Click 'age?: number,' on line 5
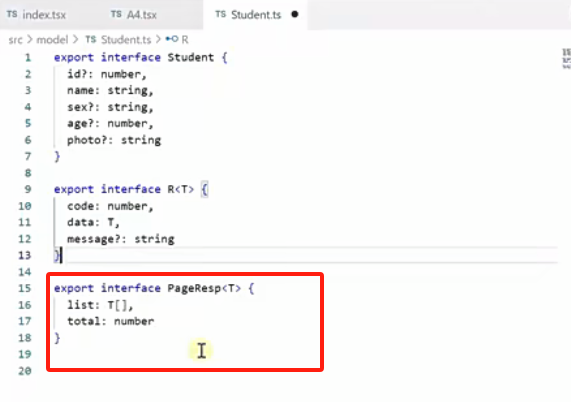Image resolution: width=571 pixels, height=402 pixels. click(110, 124)
